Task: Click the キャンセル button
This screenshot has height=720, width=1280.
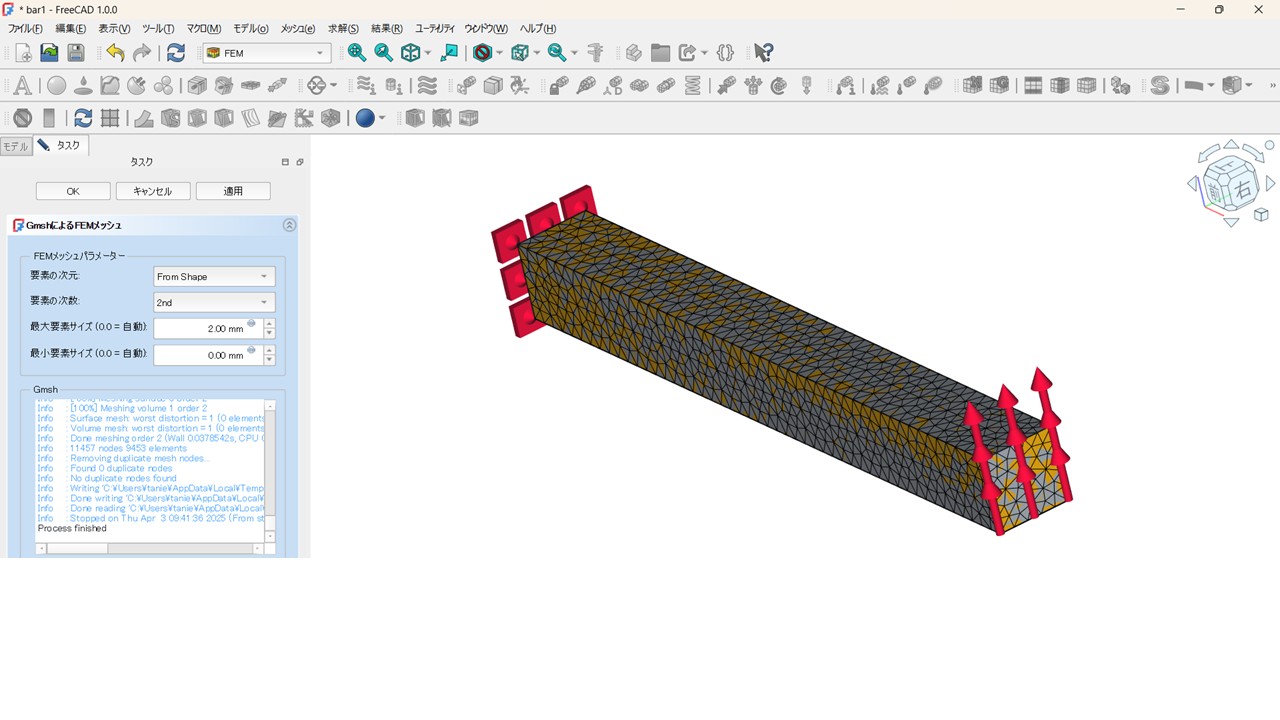Action: (153, 191)
